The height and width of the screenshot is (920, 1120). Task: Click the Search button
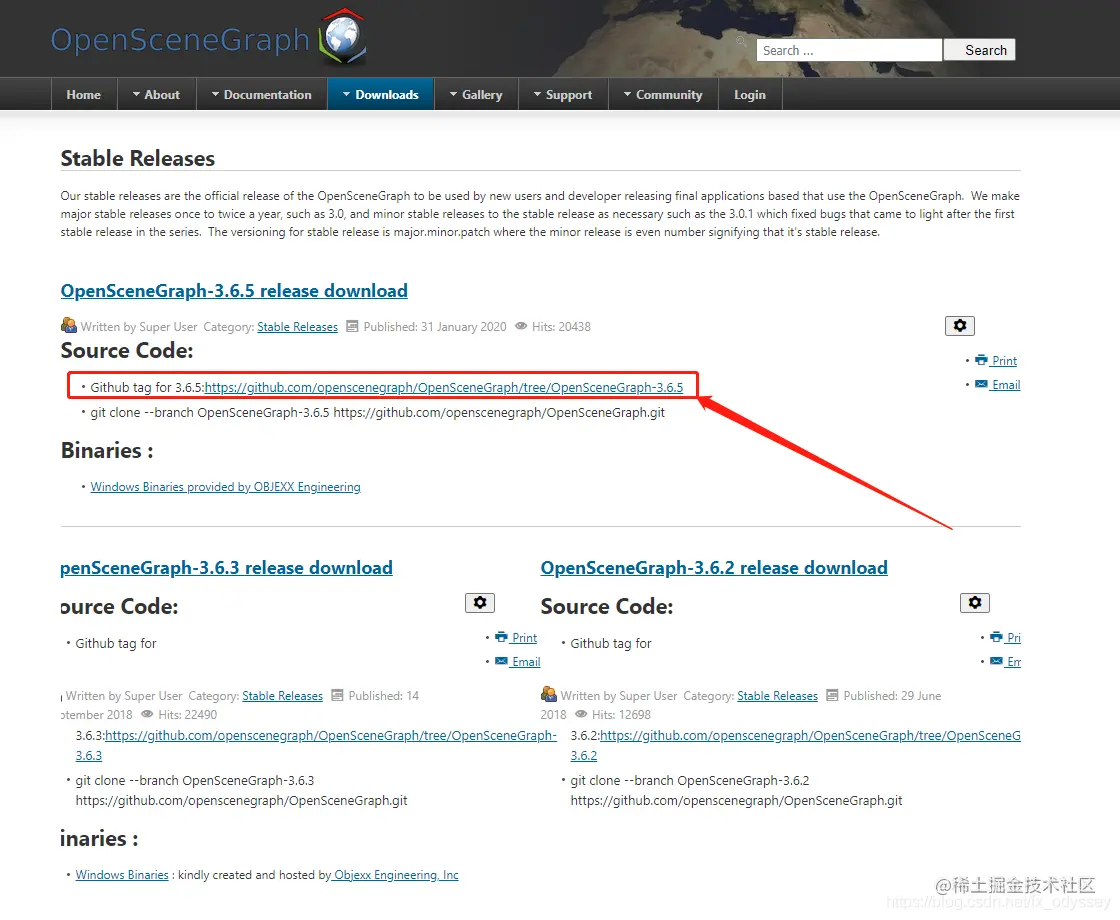tap(980, 50)
